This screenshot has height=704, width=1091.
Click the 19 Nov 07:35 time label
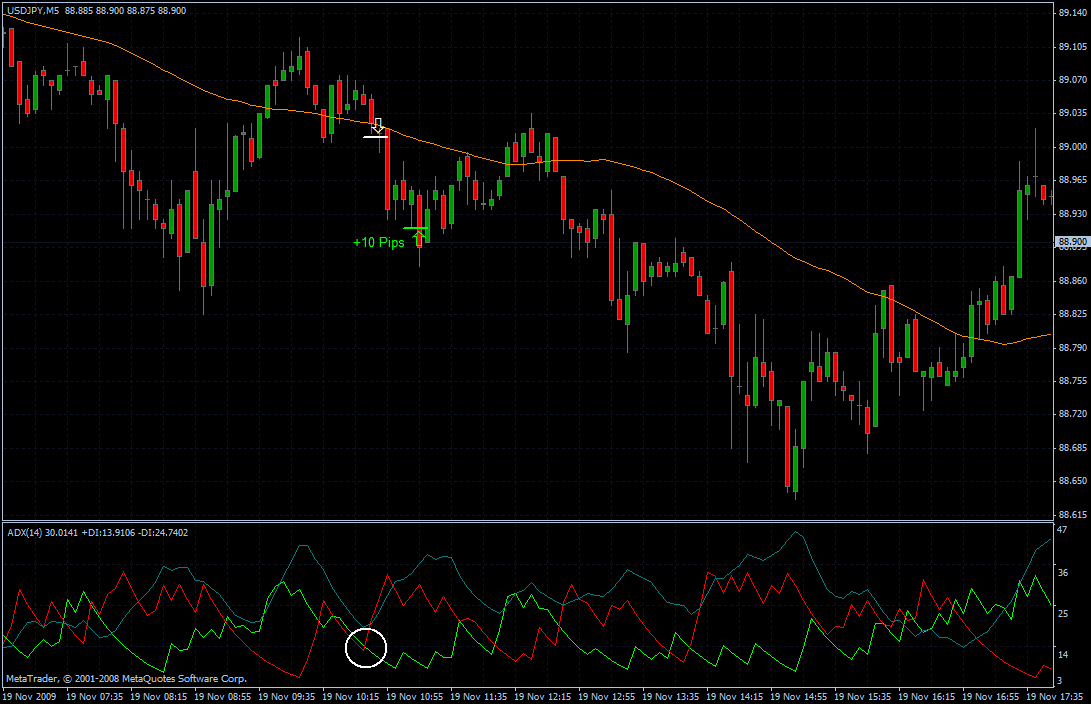coord(94,696)
